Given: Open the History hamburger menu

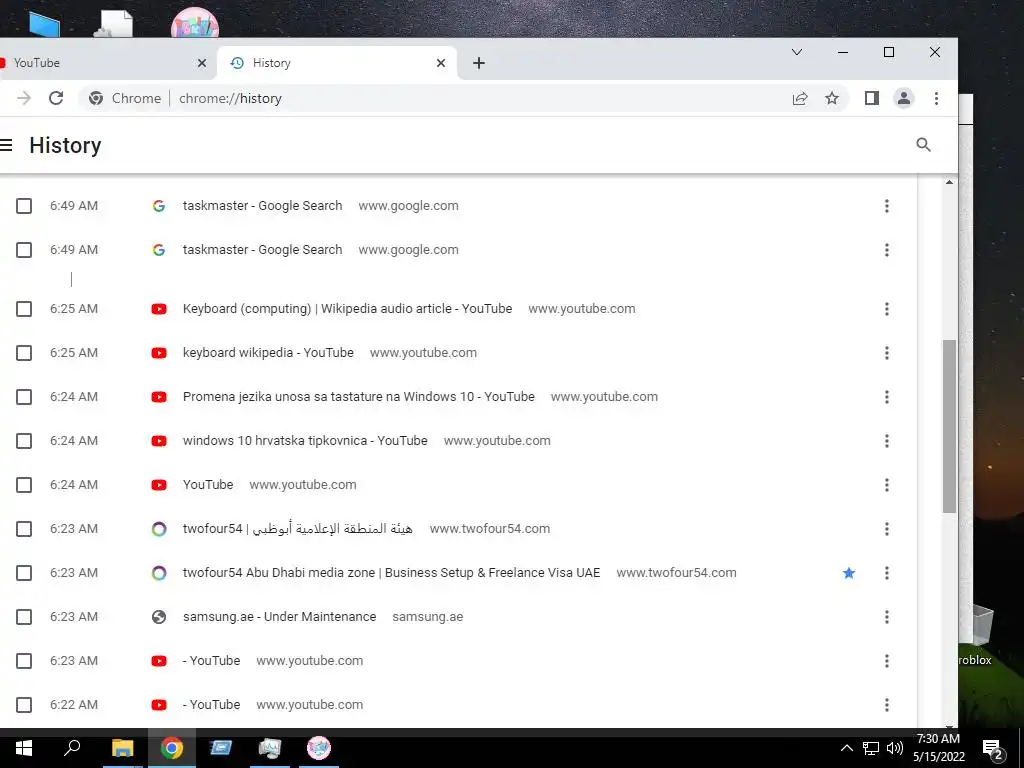Looking at the screenshot, I should (7, 145).
